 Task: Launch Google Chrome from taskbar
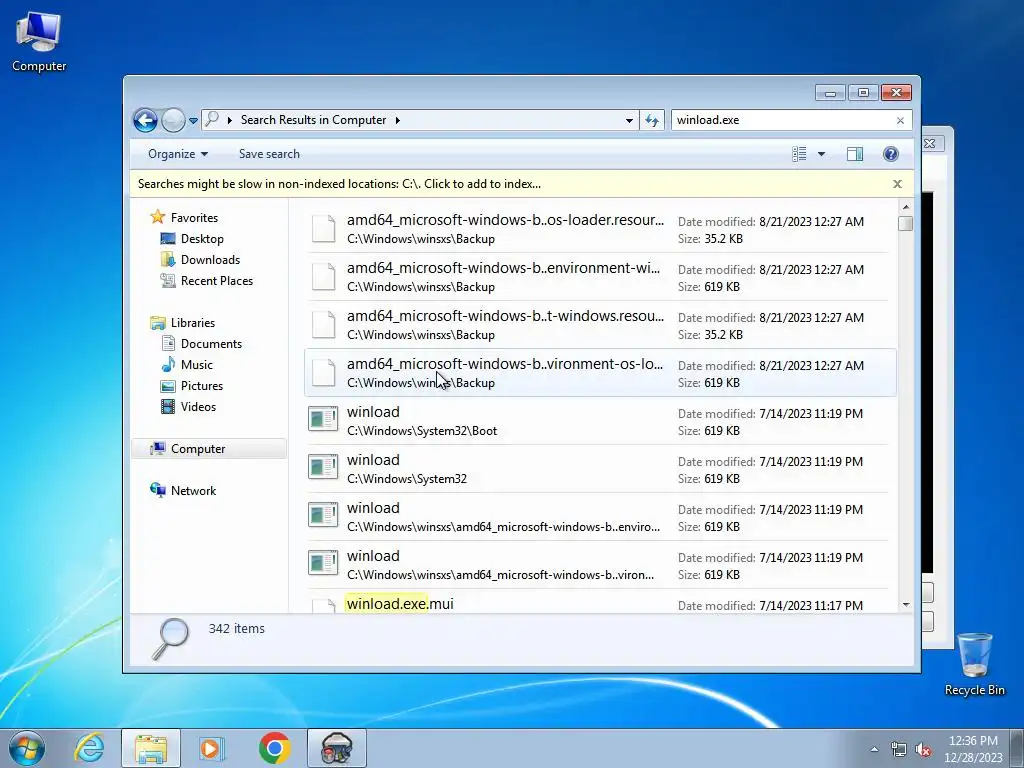(274, 748)
